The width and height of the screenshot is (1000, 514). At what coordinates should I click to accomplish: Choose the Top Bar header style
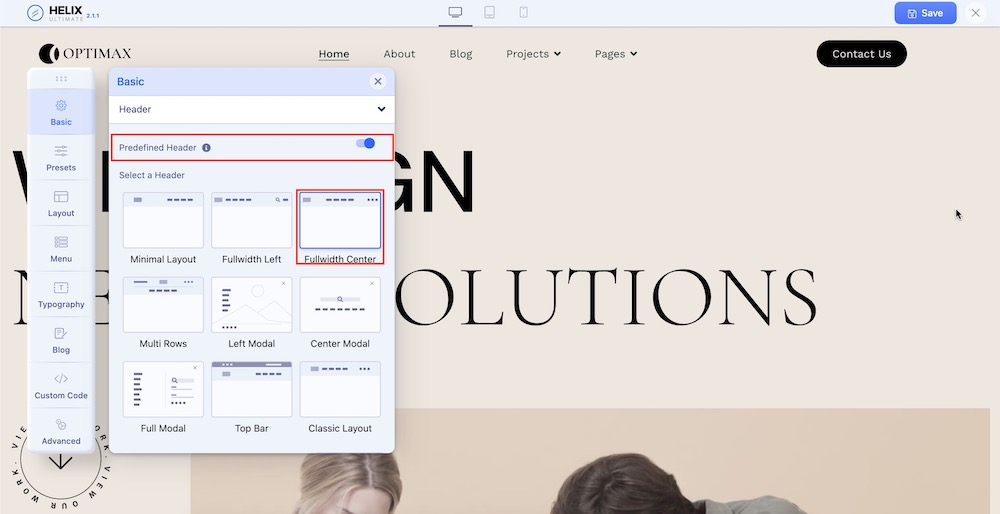click(251, 390)
